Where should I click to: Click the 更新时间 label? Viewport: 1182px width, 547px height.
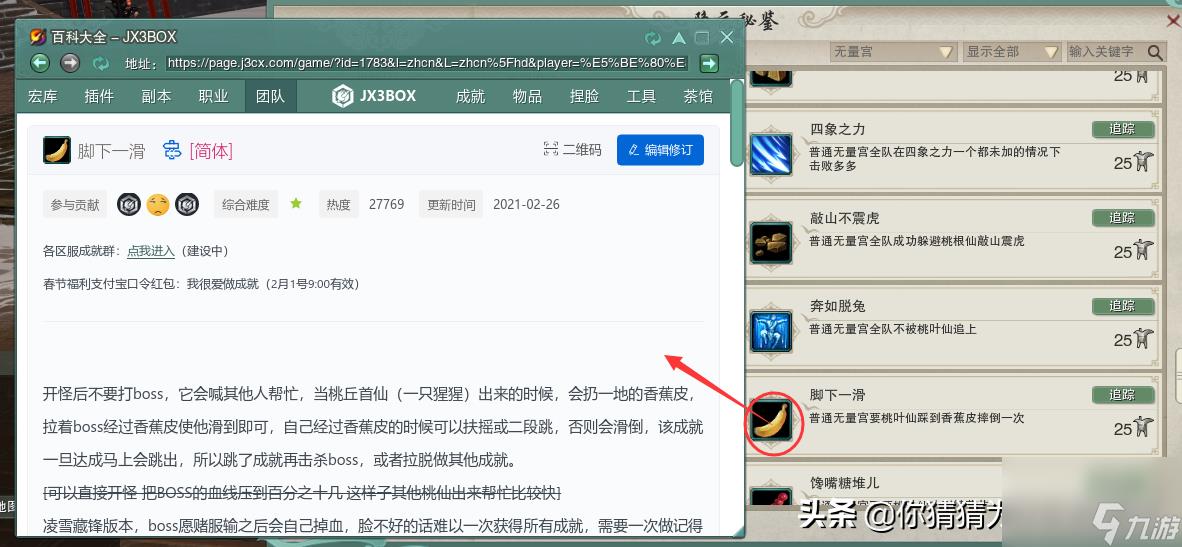[451, 204]
